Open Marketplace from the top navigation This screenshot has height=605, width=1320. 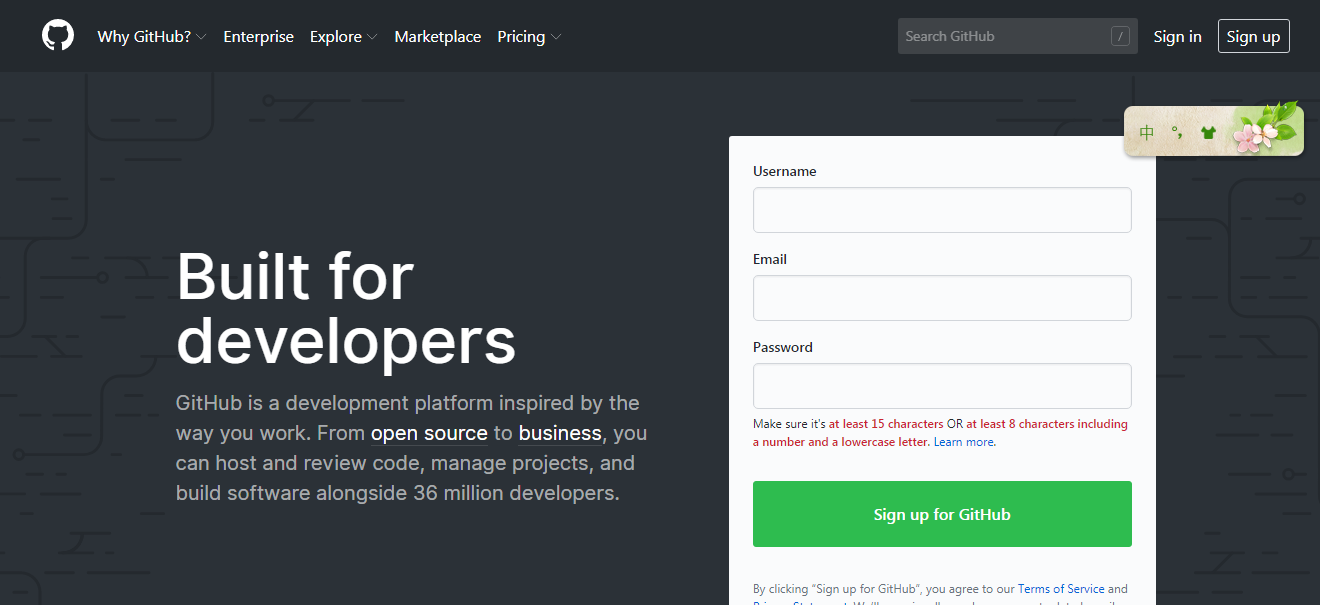[x=438, y=36]
